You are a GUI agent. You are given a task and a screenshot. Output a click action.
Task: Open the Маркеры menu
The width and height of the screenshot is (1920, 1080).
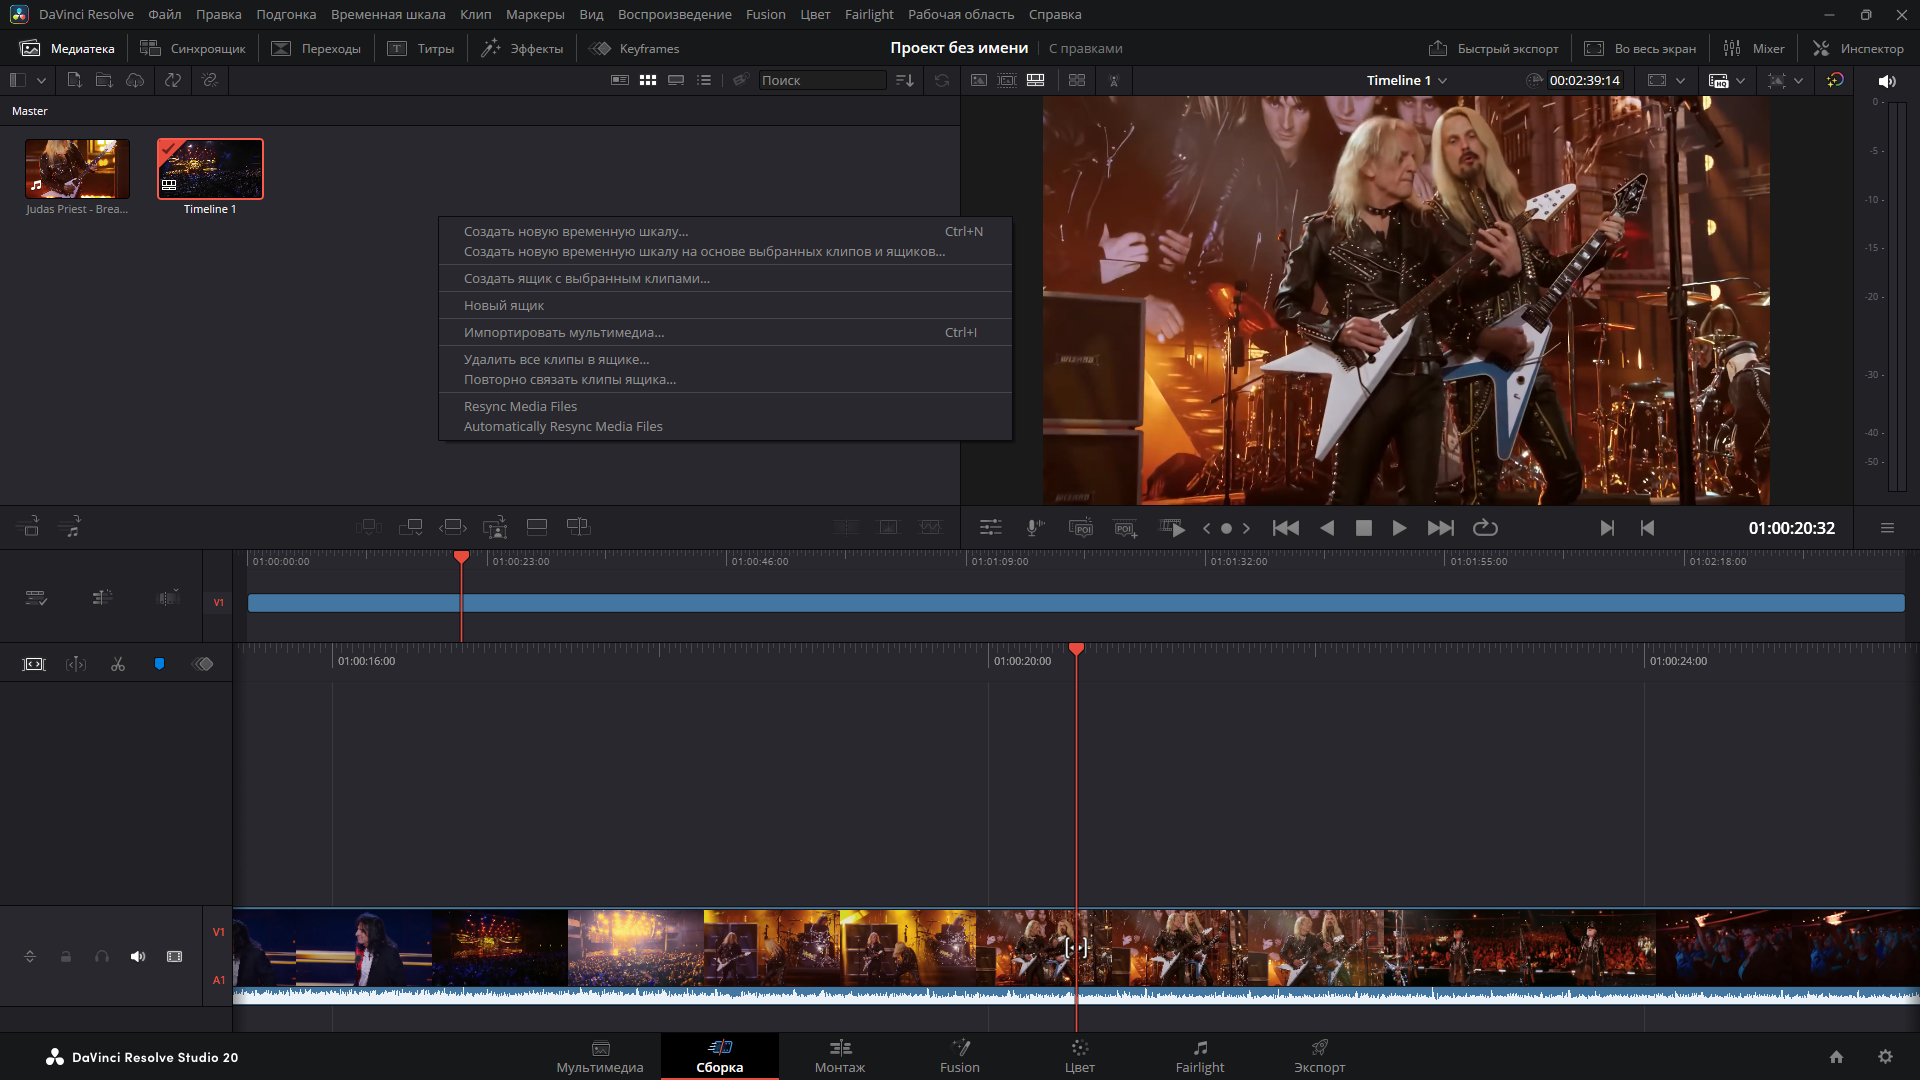(x=535, y=14)
